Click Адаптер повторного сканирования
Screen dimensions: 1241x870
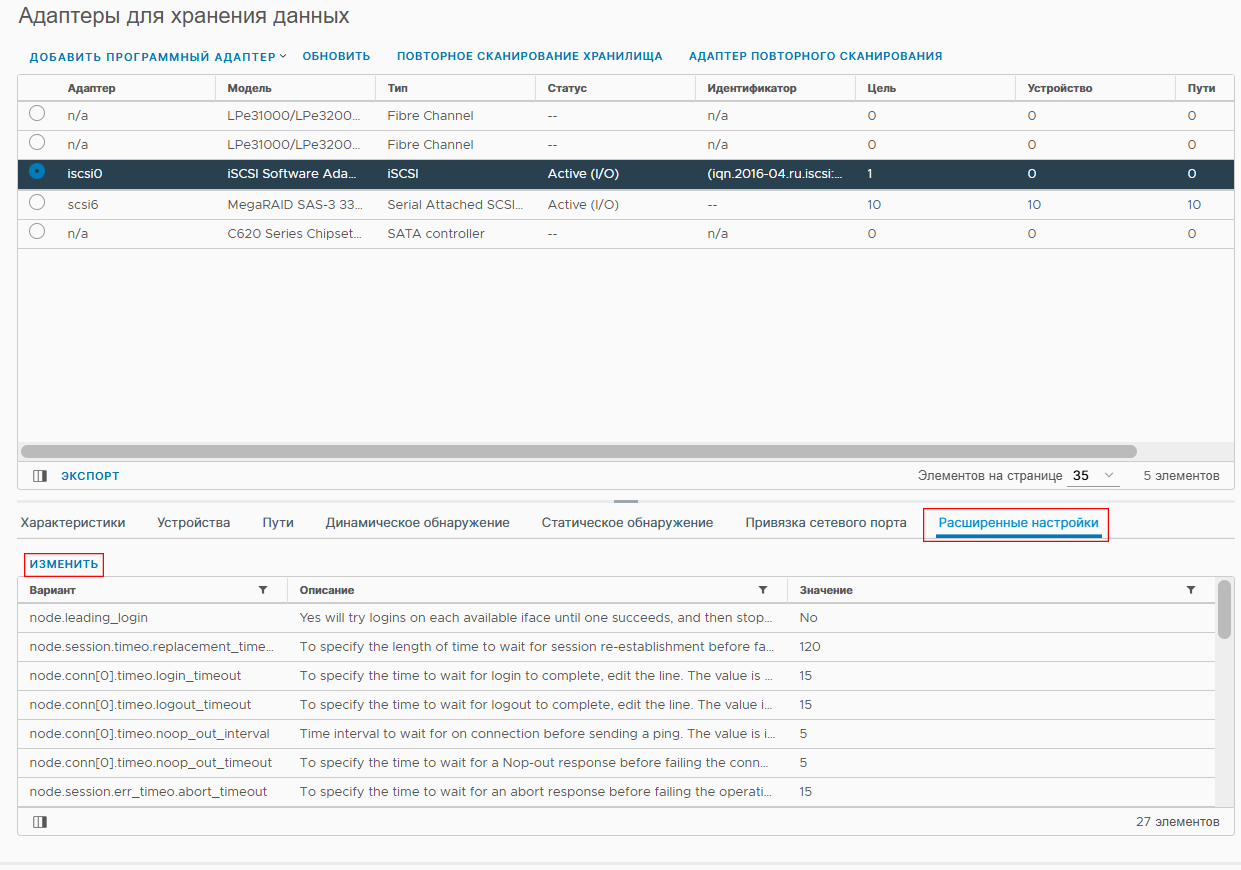click(816, 57)
